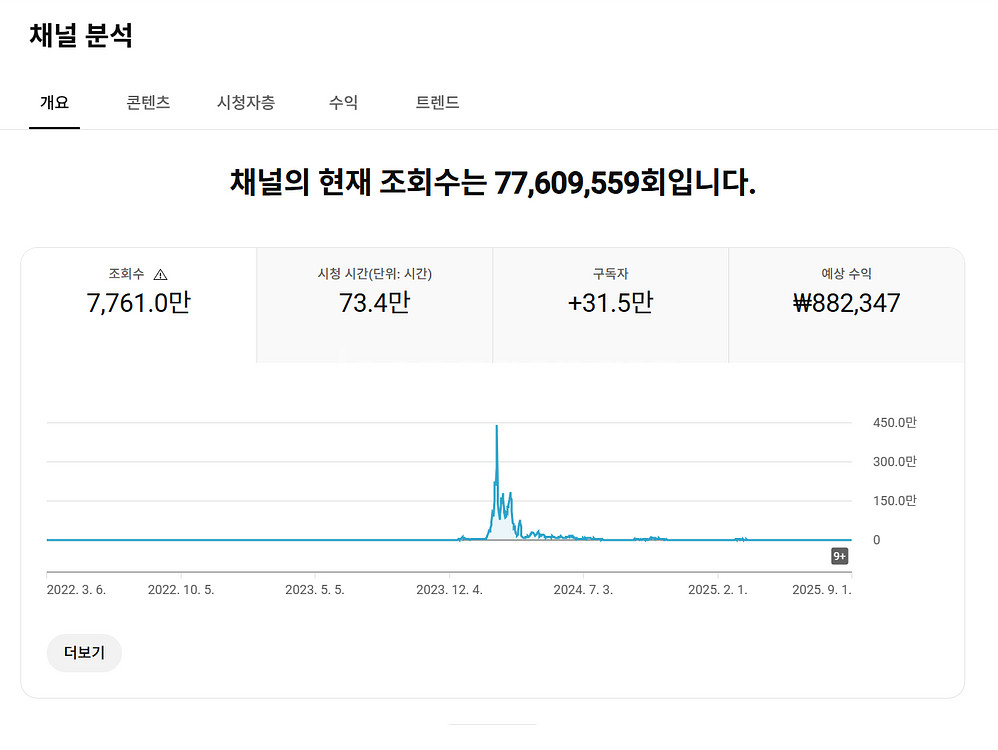Click the 2023. 5. 5. axis label

point(314,590)
